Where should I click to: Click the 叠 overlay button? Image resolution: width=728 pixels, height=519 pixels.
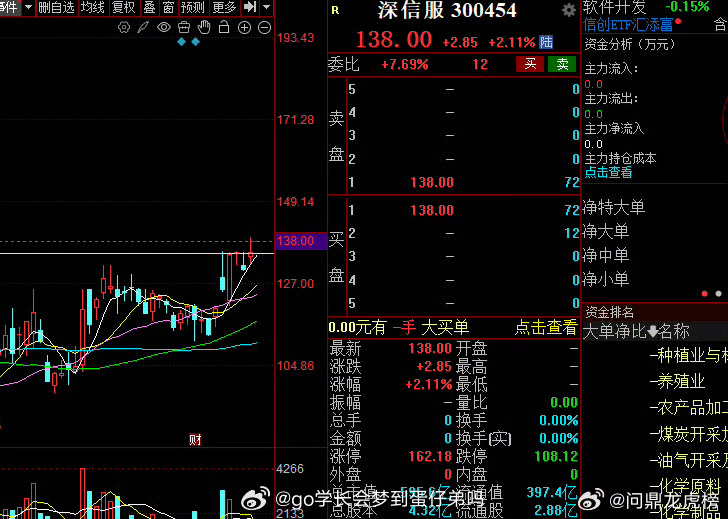[x=150, y=7]
